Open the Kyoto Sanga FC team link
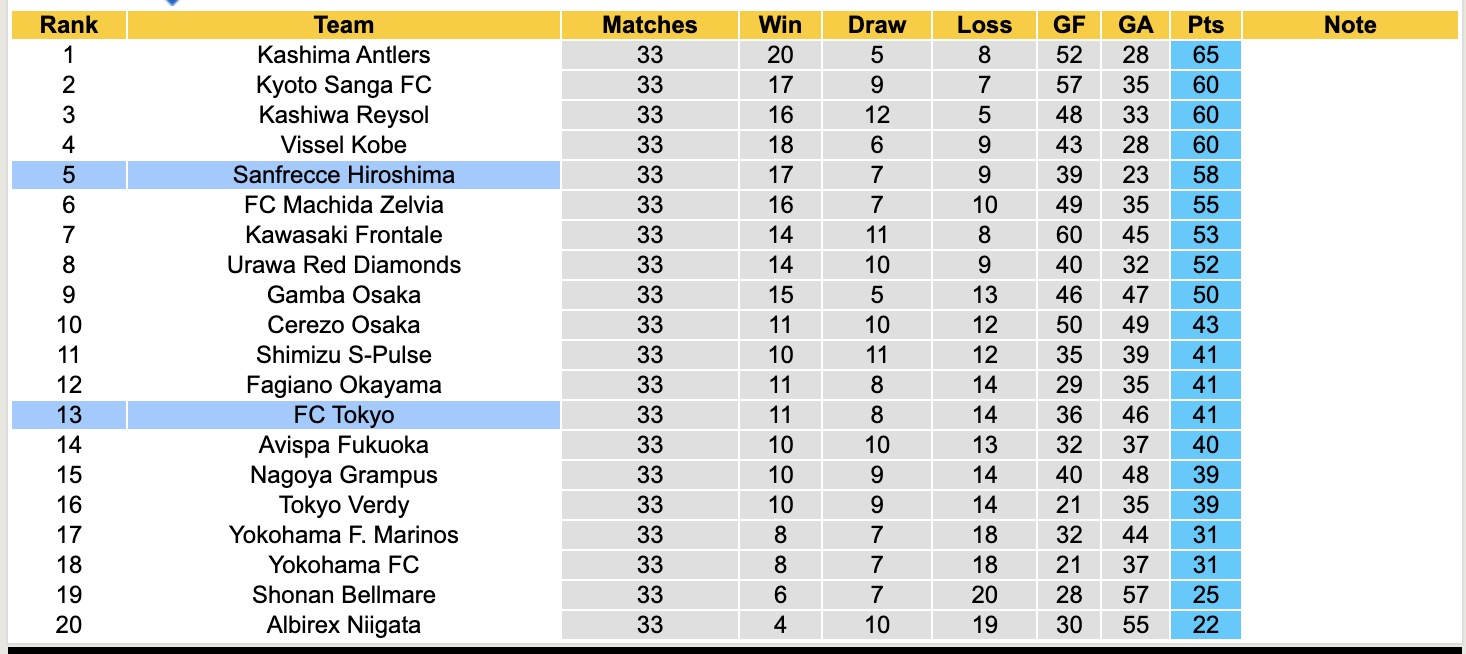This screenshot has height=654, width=1466. [343, 85]
